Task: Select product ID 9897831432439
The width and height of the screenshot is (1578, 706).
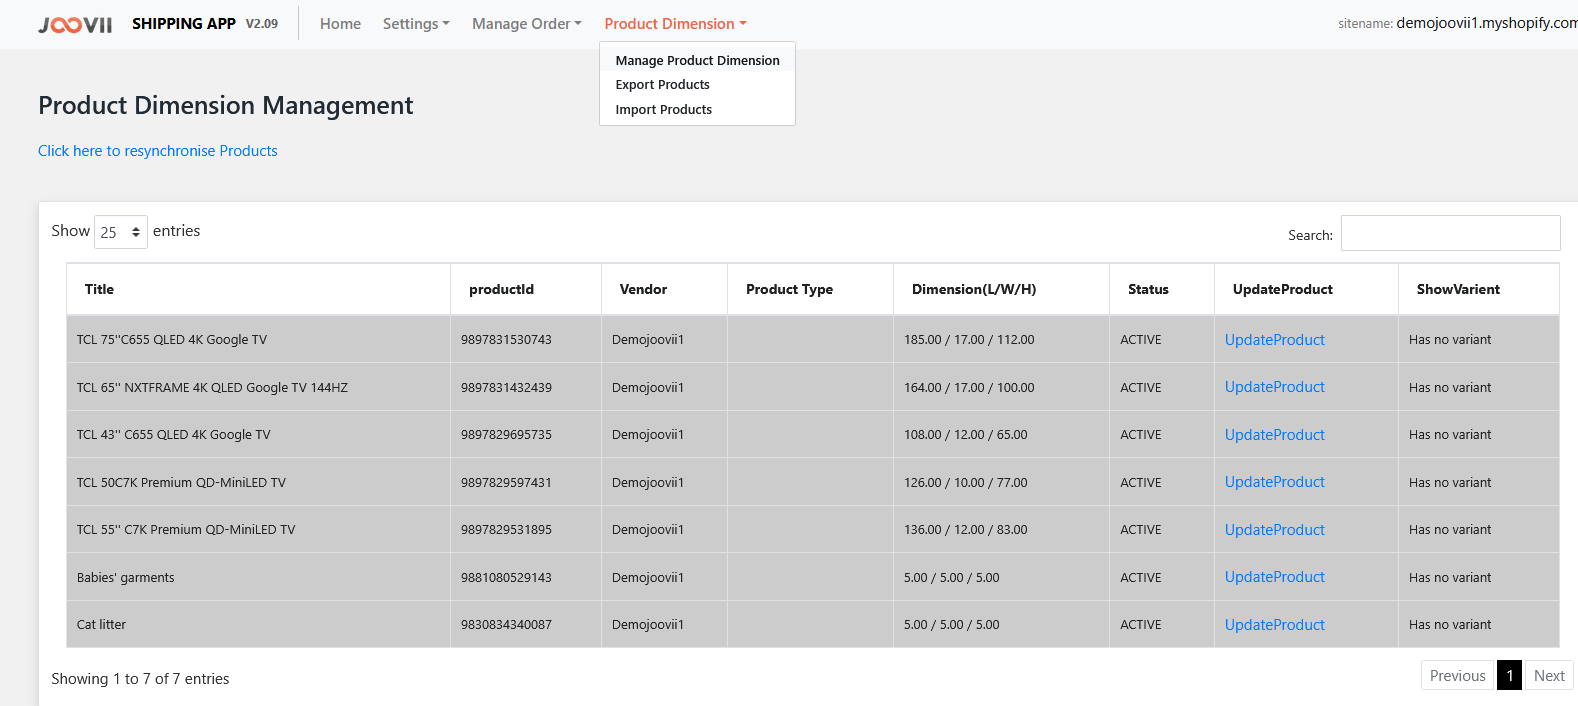Action: [506, 388]
